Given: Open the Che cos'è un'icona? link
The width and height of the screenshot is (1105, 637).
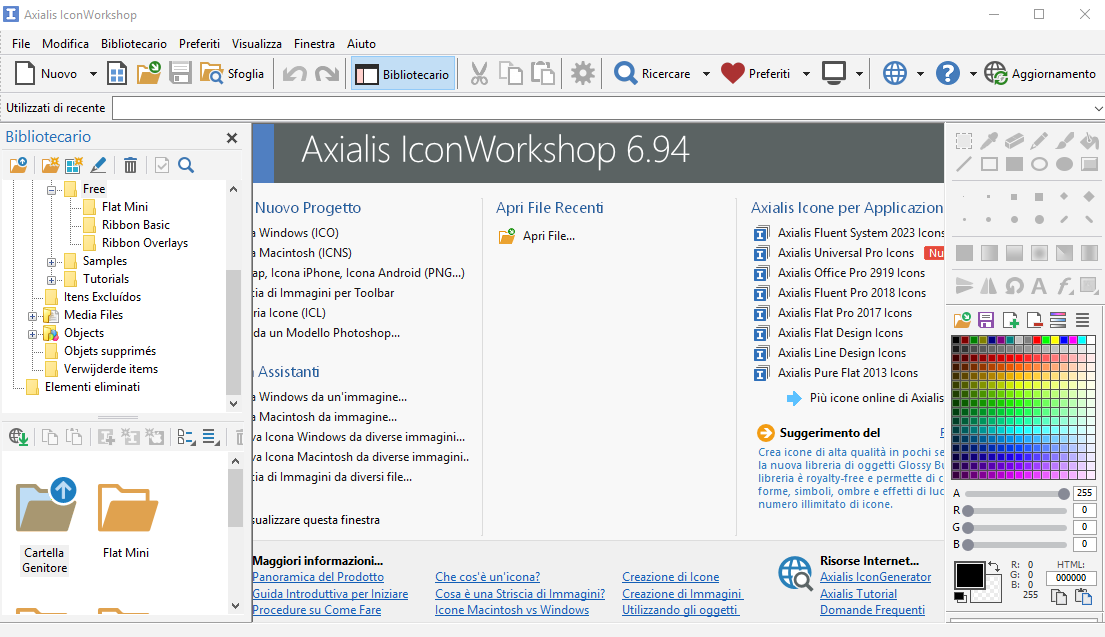Looking at the screenshot, I should (488, 577).
